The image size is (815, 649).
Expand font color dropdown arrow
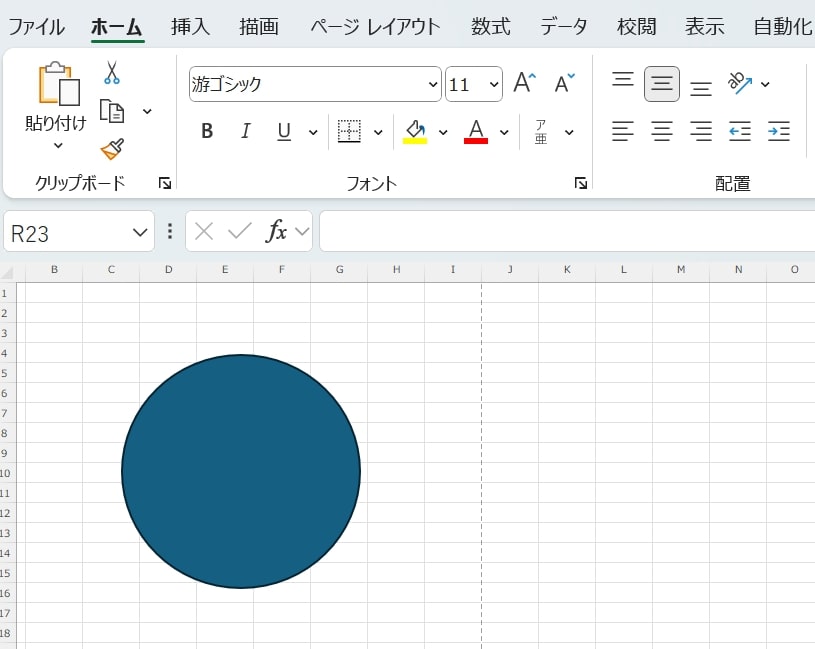click(x=504, y=132)
